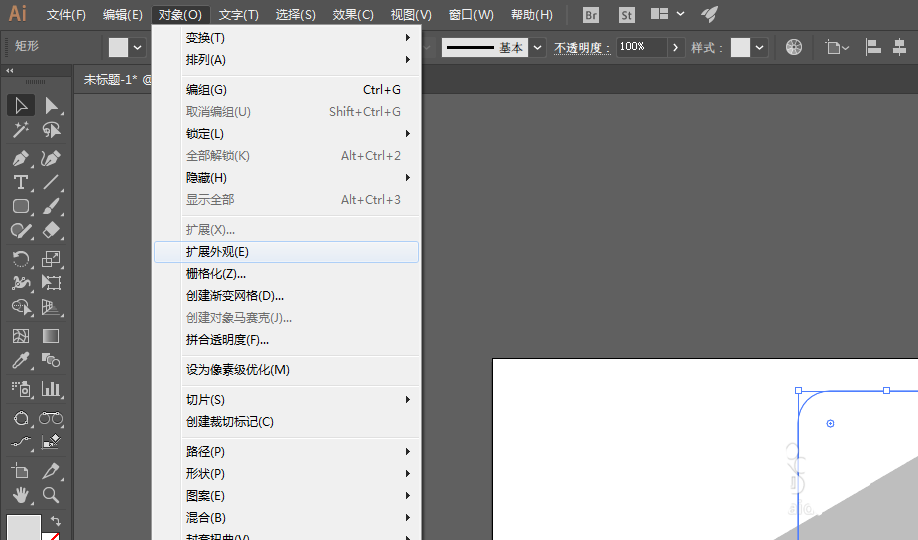918x540 pixels.
Task: Expand the 路径(P) submenu
Action: click(x=287, y=452)
